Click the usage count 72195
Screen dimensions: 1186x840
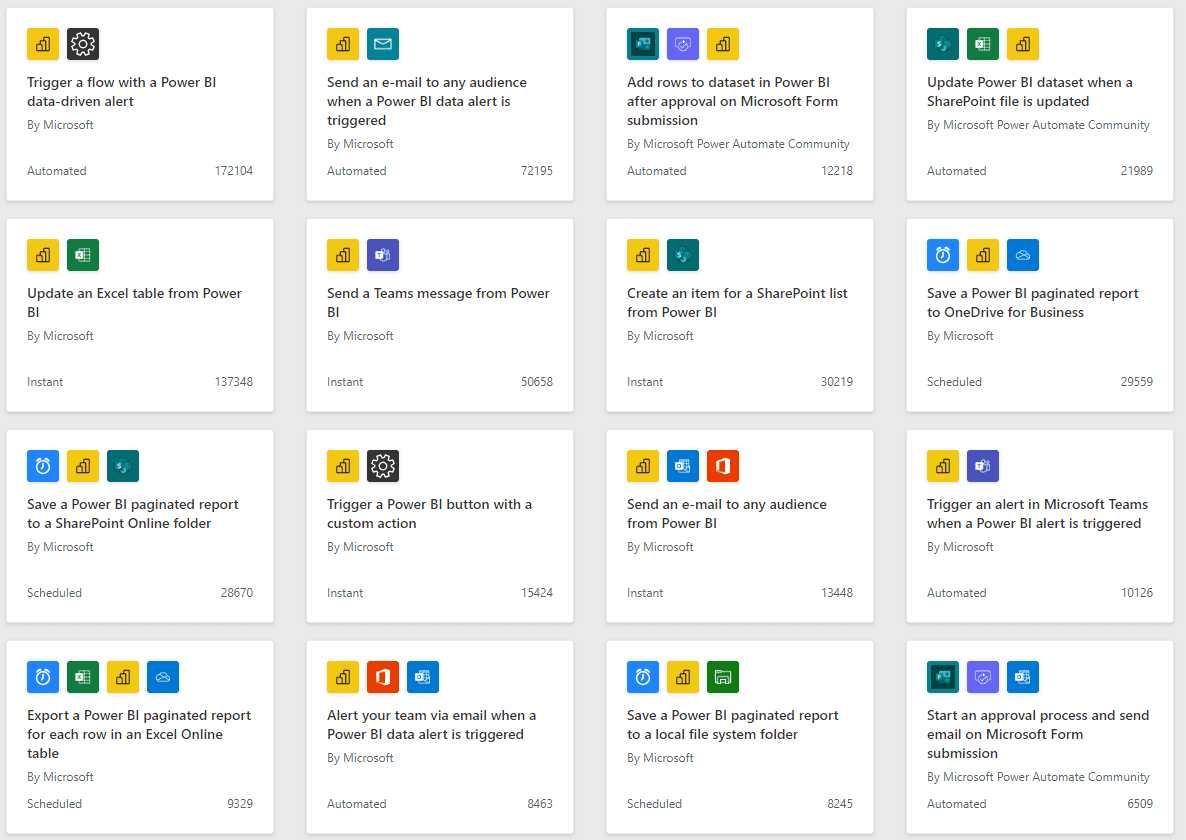(x=537, y=171)
